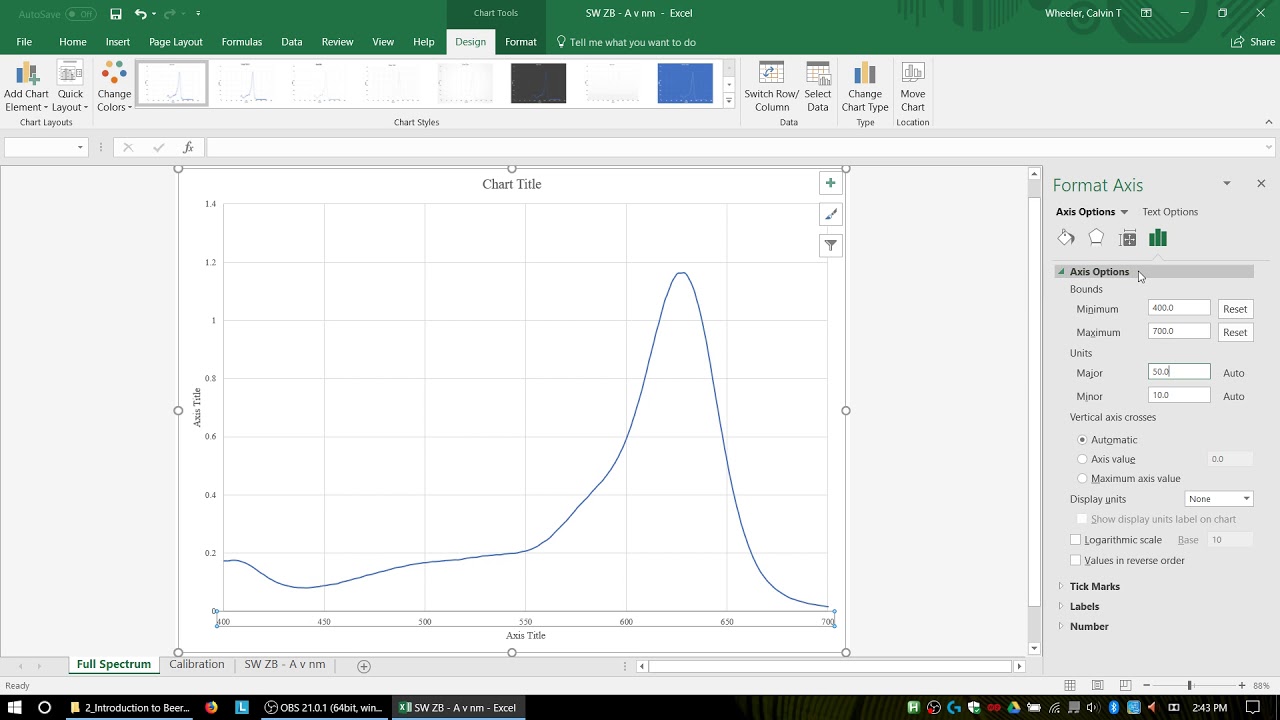Select the Axis value radio button
The height and width of the screenshot is (720, 1280).
pyautogui.click(x=1082, y=459)
